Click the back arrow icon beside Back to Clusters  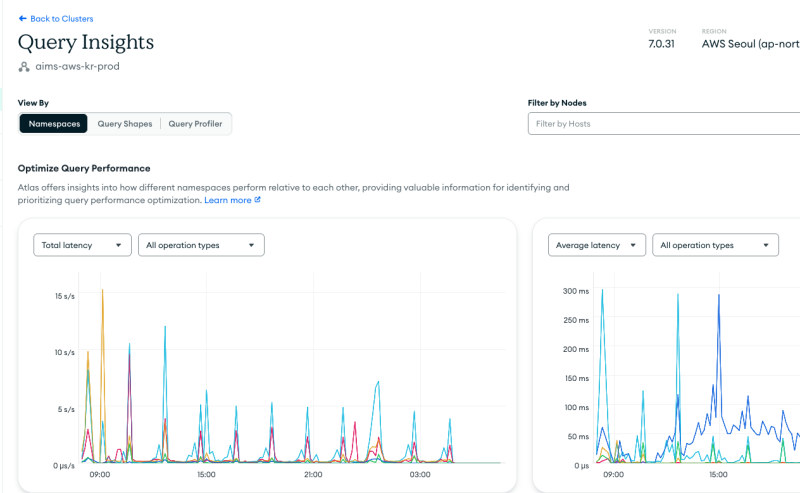point(23,19)
